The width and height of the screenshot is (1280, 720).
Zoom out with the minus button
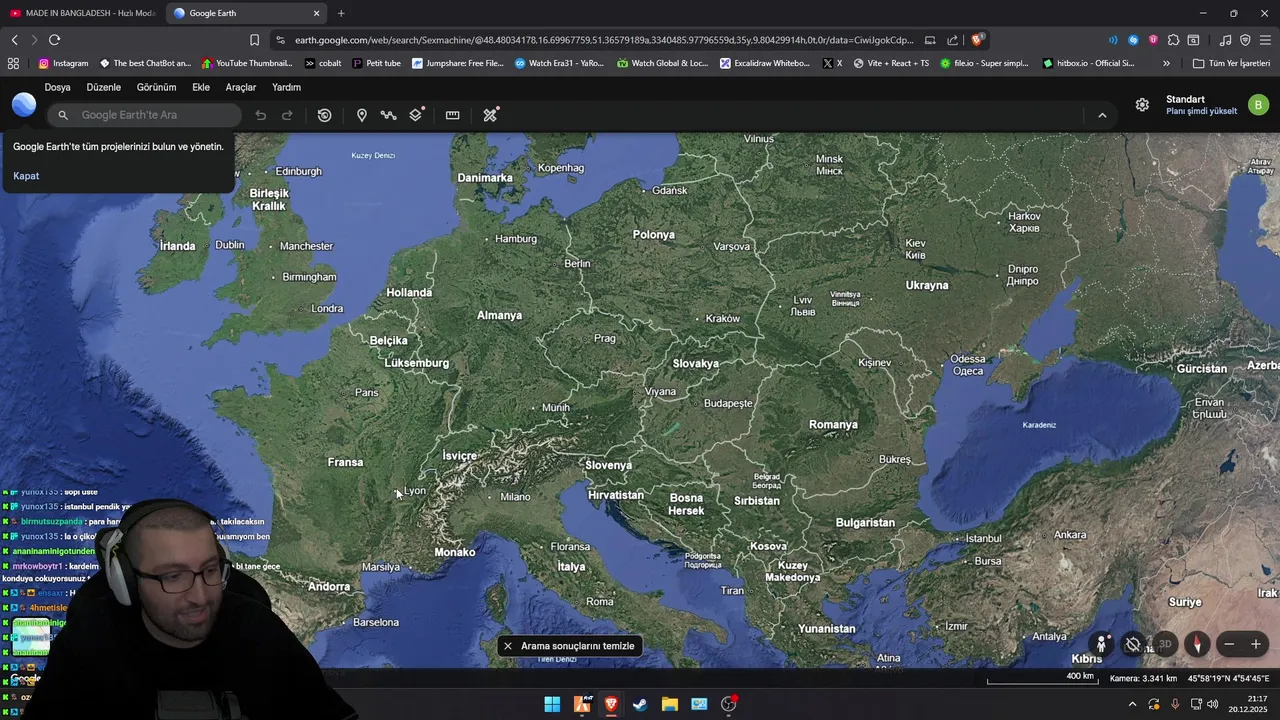point(1230,645)
